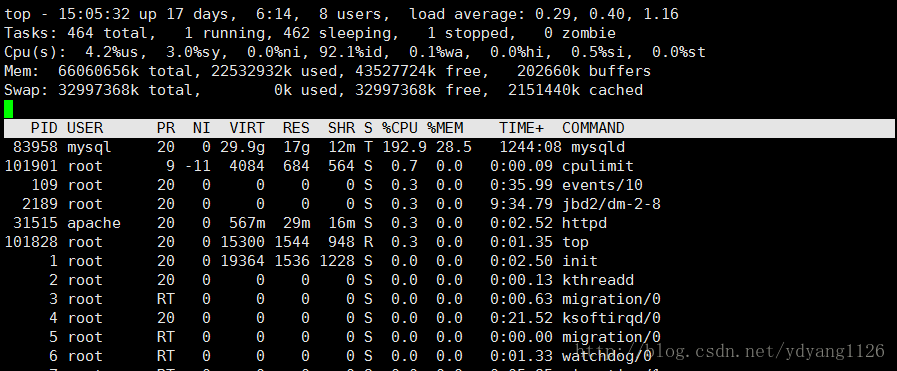This screenshot has height=371, width=897.
Task: Click the COMMAND column header
Action: tap(593, 128)
